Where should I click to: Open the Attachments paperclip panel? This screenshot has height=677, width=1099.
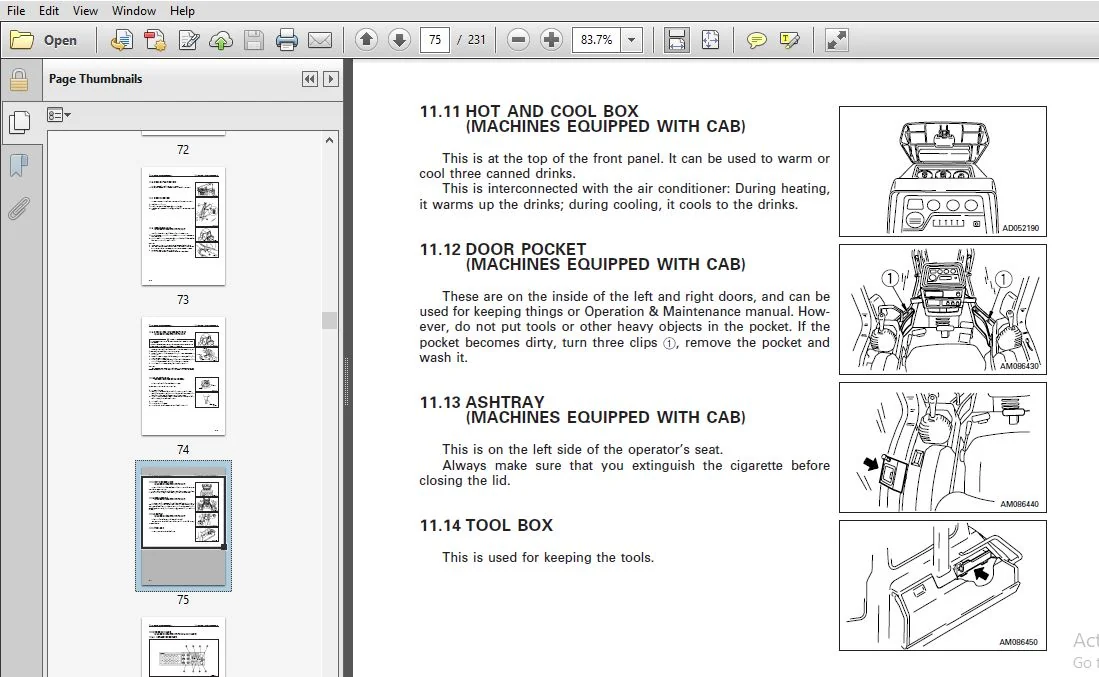tap(19, 208)
